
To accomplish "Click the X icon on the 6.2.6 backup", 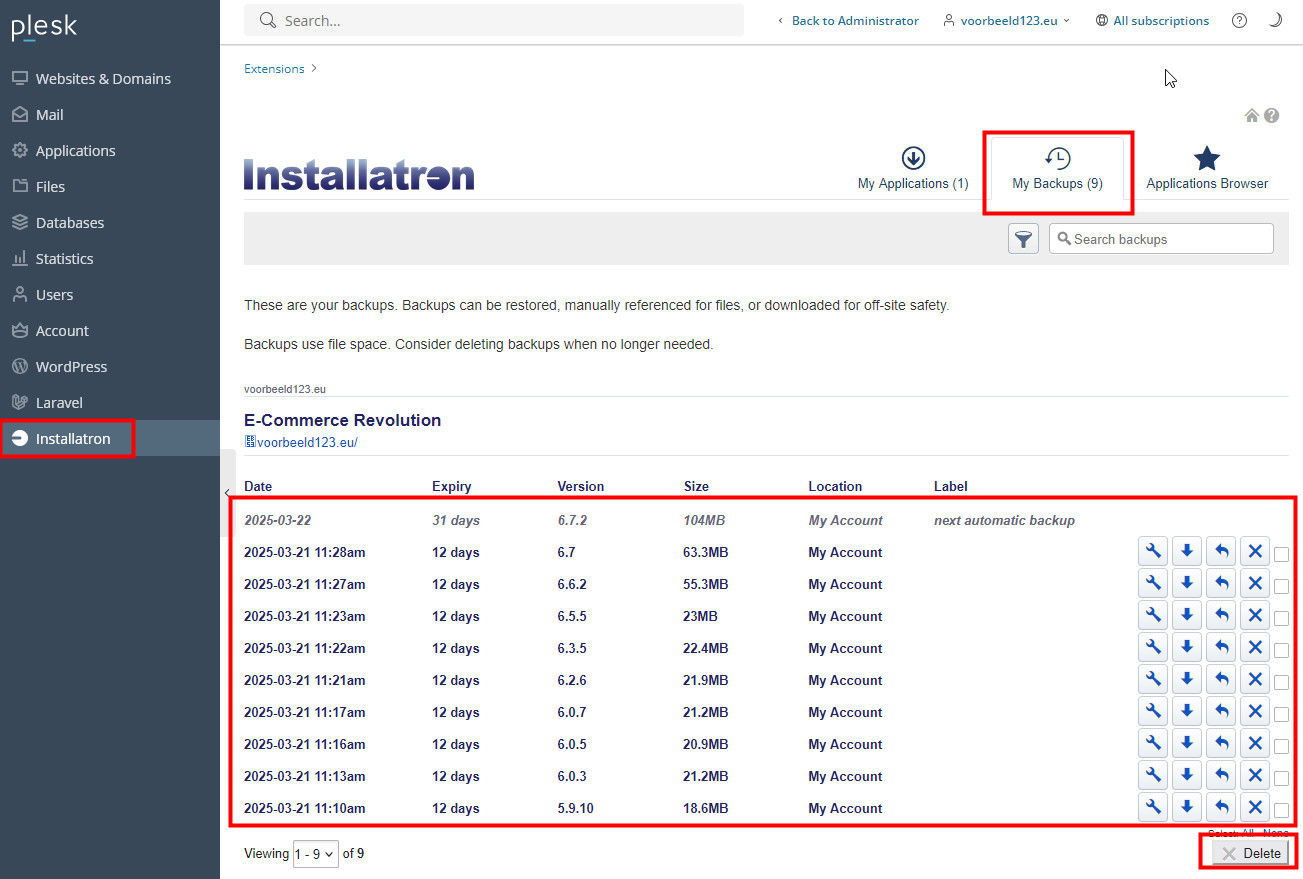I will (1255, 679).
